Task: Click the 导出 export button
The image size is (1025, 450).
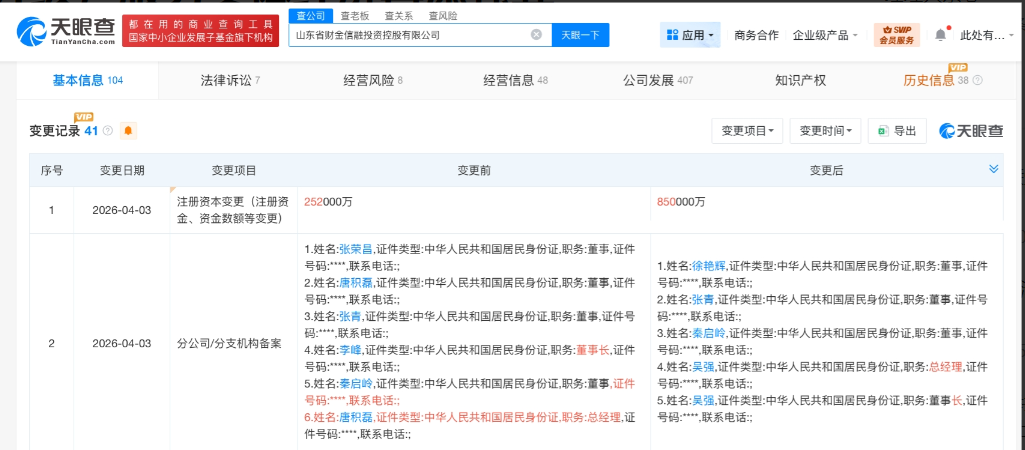Action: point(897,131)
